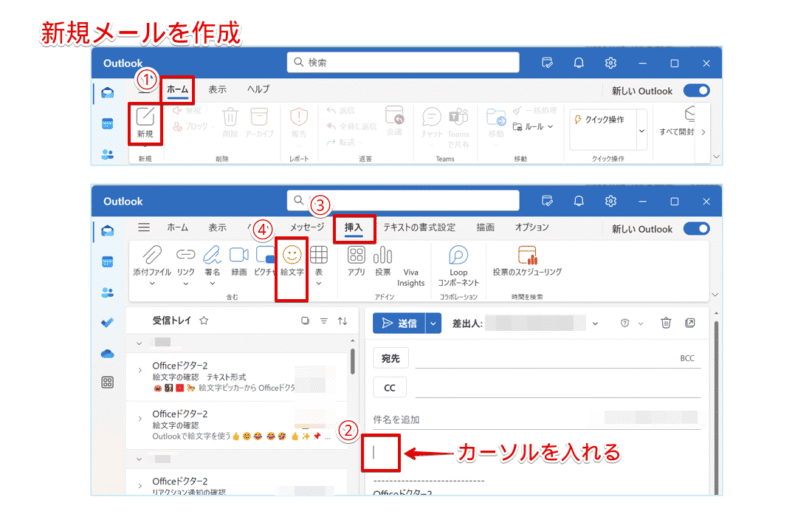Click the ルール rules icon in upper ribbon

(517, 126)
